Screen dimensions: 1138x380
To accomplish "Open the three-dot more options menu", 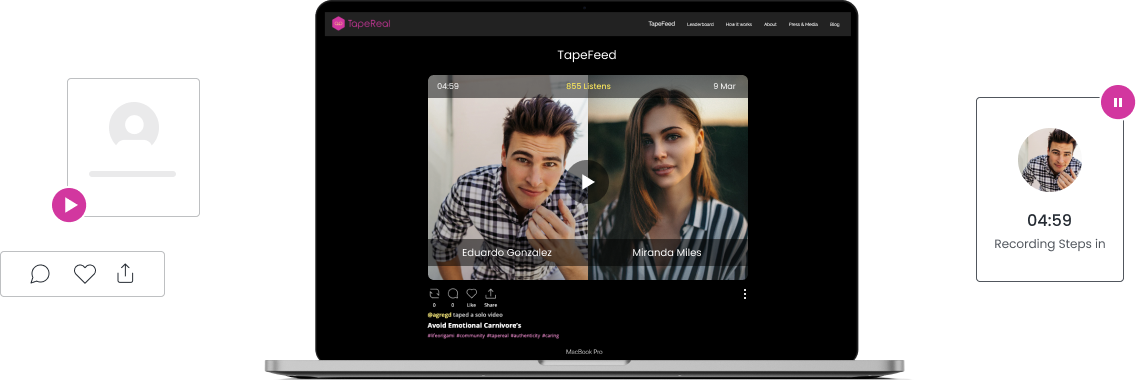I will (745, 294).
